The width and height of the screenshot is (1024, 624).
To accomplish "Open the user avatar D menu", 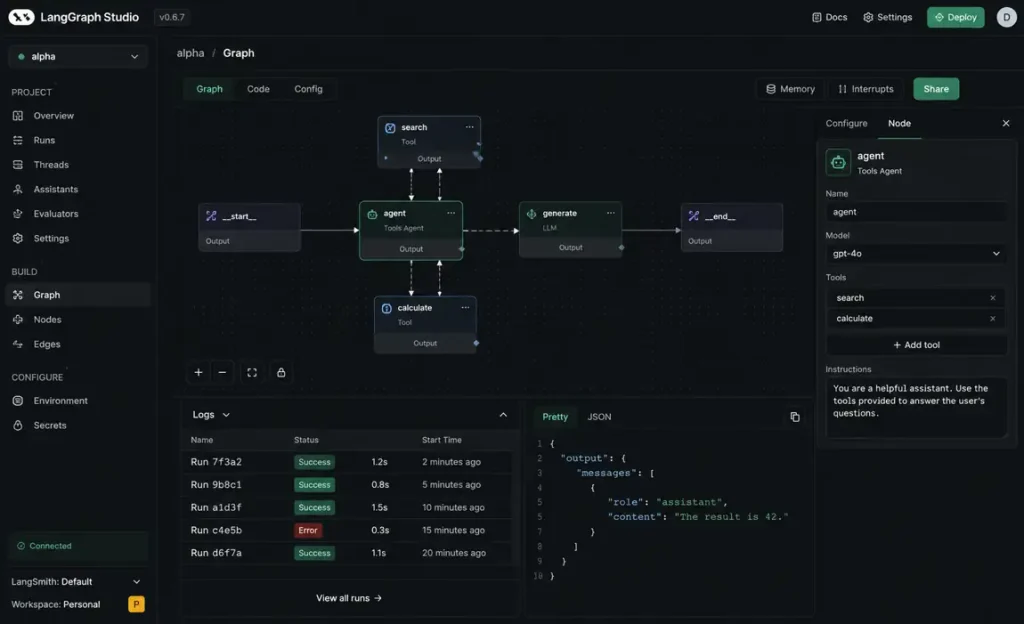I will coord(1006,17).
